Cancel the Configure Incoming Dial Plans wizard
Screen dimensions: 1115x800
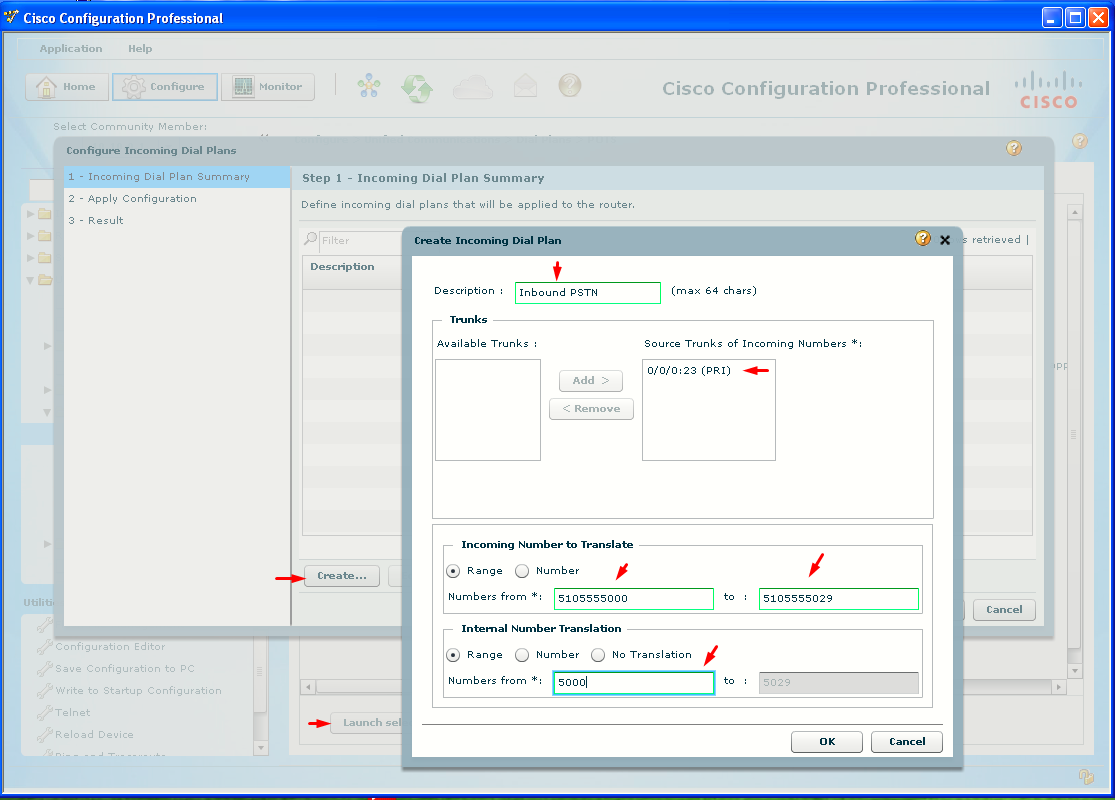point(1004,609)
